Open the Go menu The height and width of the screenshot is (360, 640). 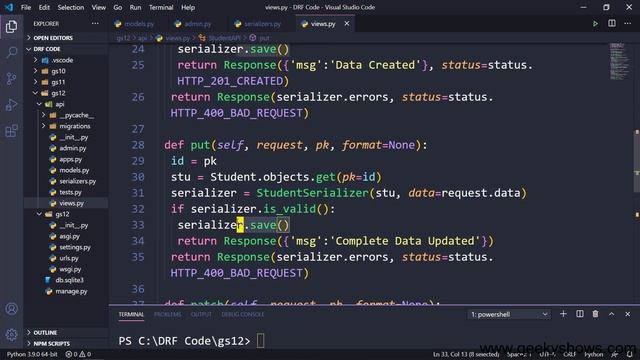[118, 7]
